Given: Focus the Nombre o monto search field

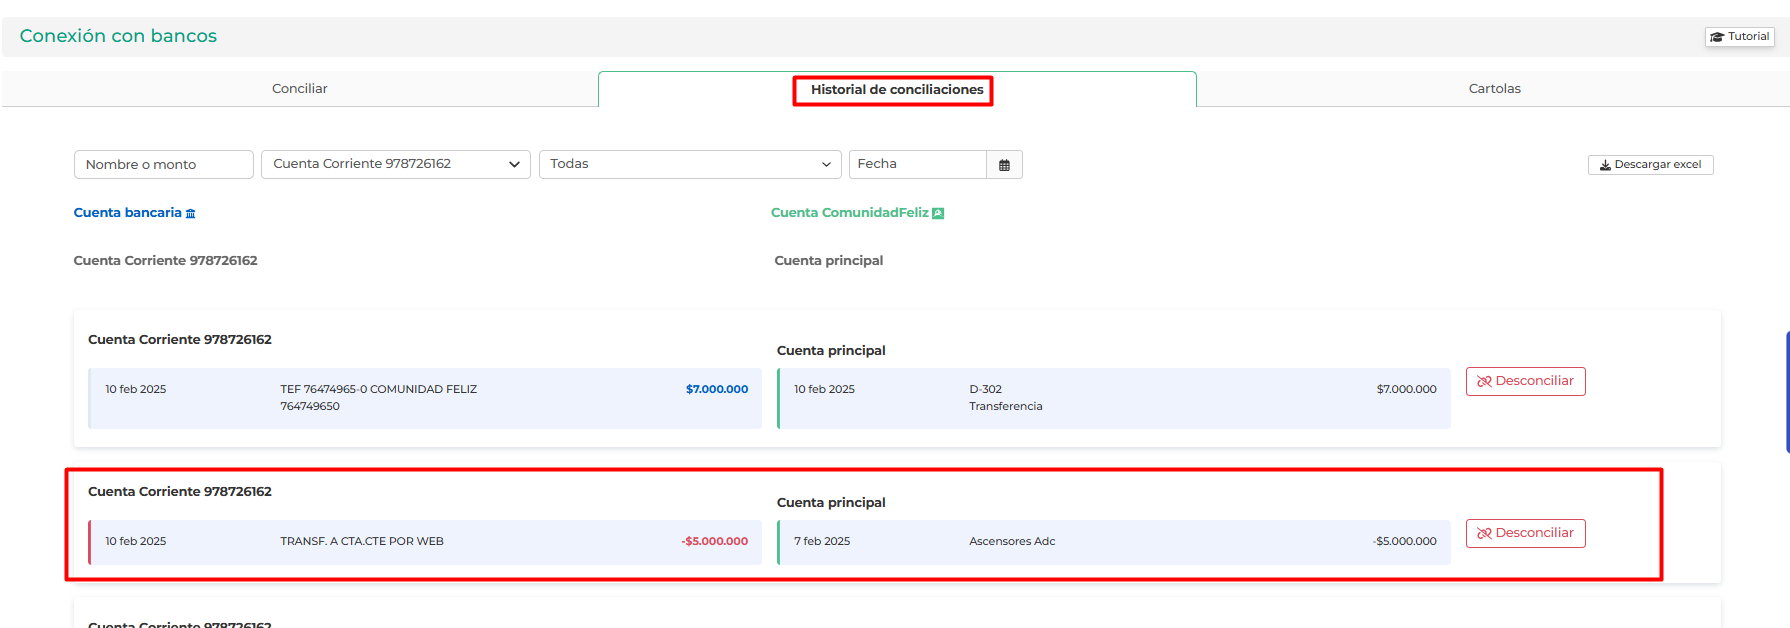Looking at the screenshot, I should pos(163,164).
